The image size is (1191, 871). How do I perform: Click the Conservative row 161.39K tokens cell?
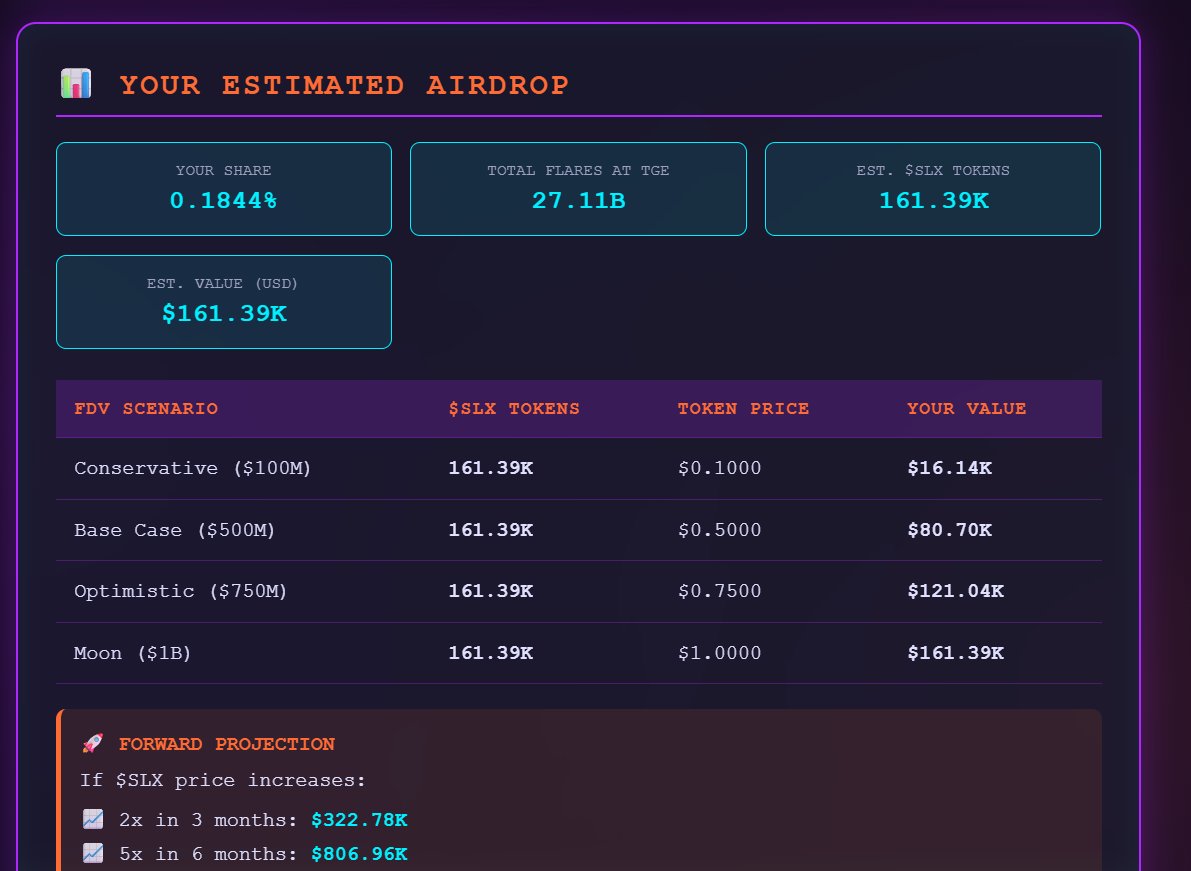[x=491, y=468]
